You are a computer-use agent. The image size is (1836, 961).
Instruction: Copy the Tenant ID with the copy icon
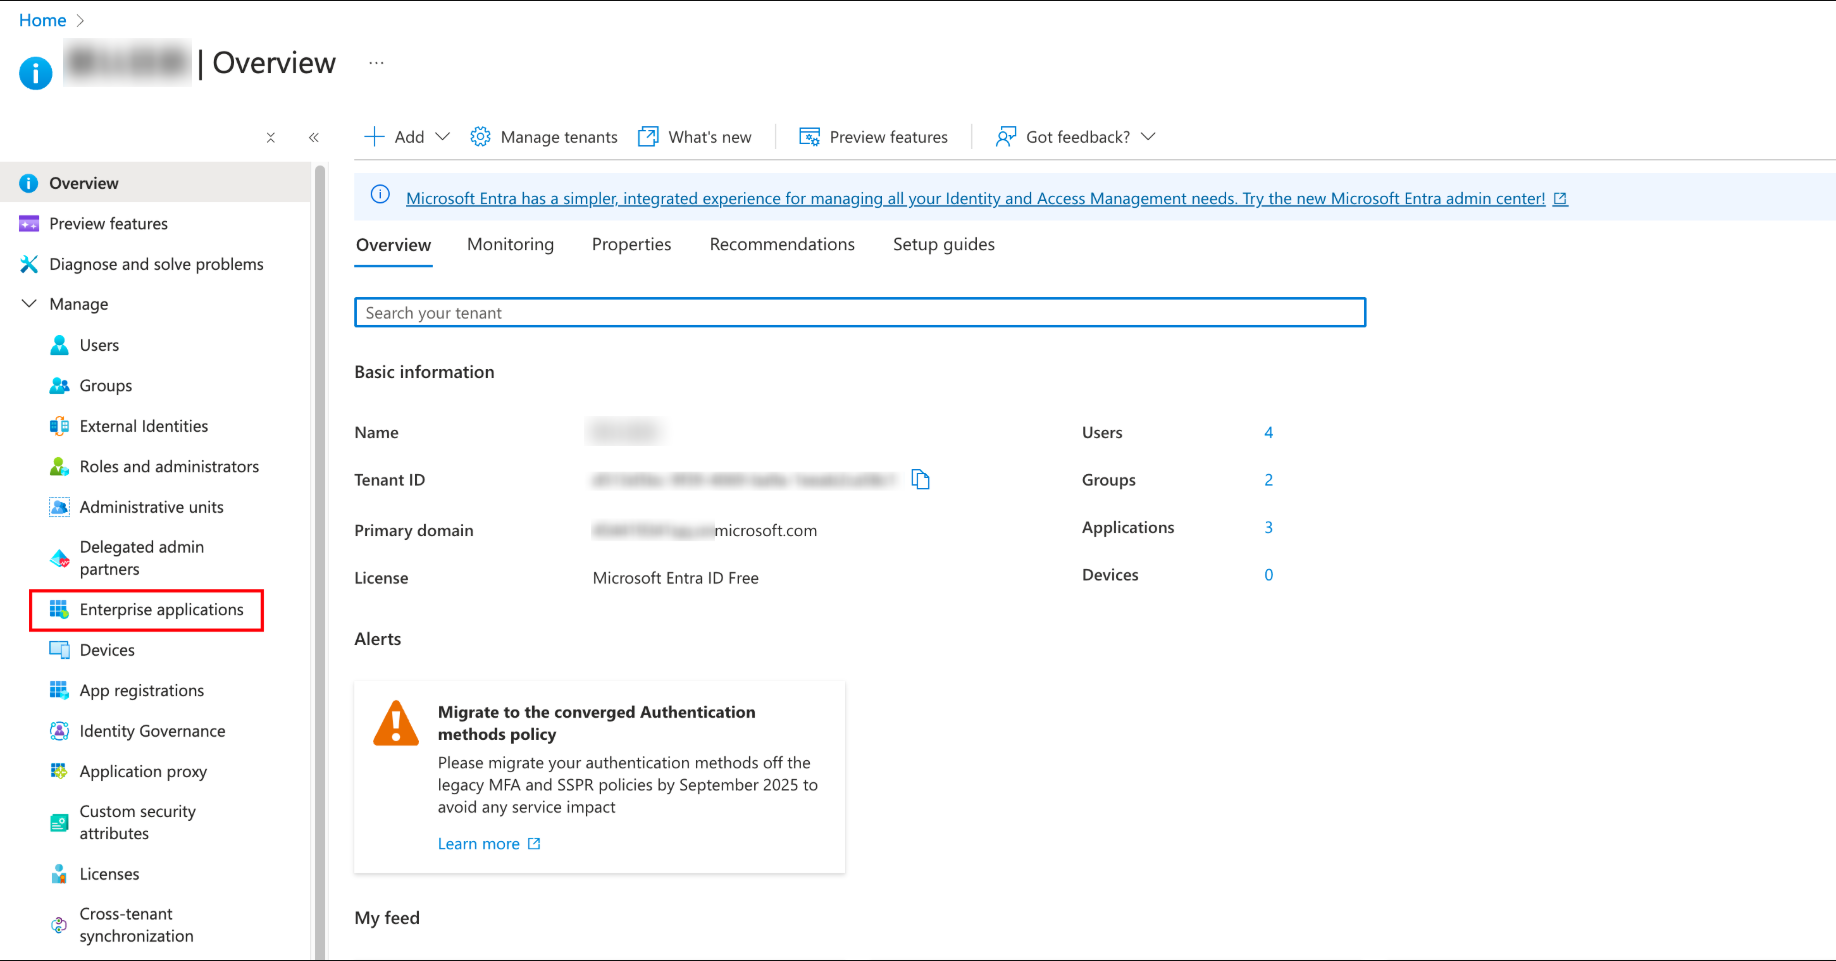click(x=920, y=480)
